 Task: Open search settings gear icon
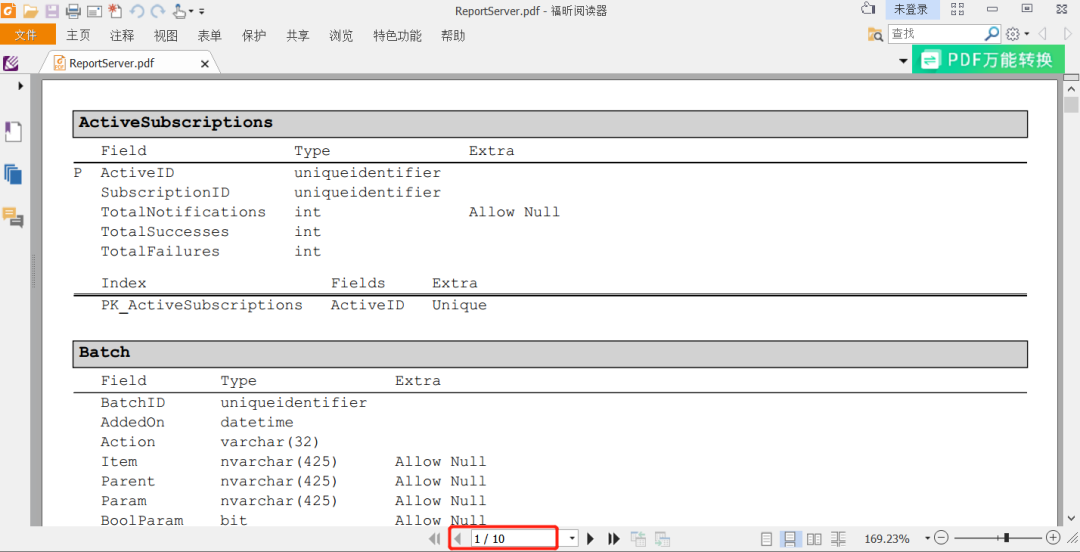pyautogui.click(x=1012, y=34)
